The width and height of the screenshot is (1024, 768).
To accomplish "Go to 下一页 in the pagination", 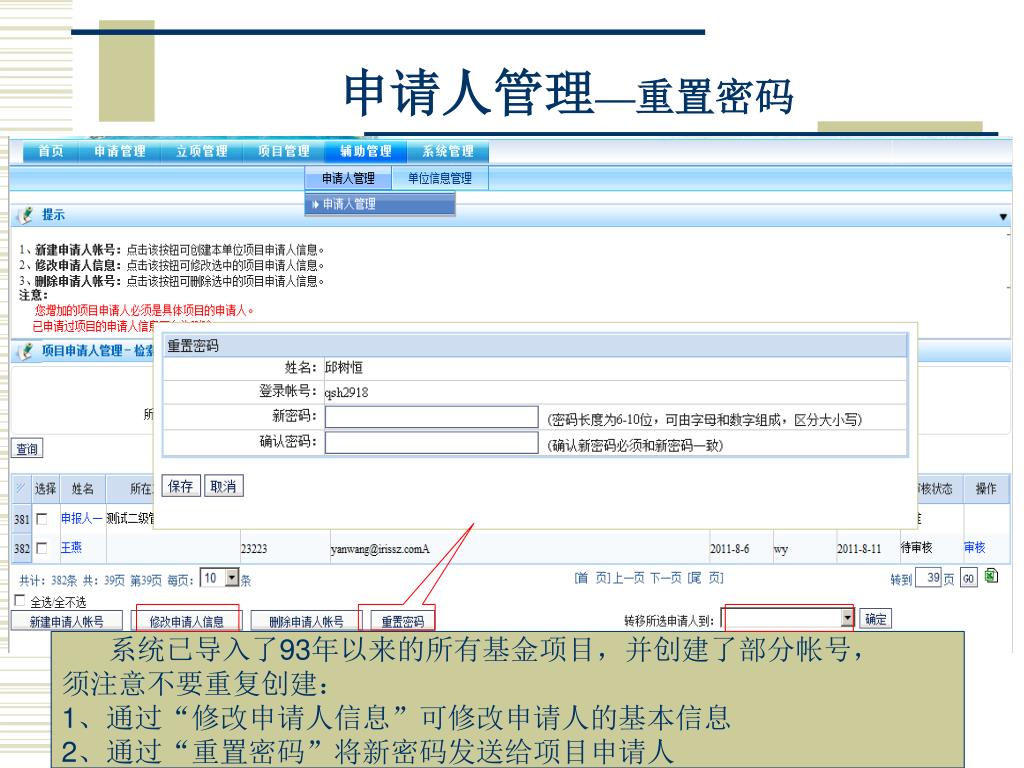I will click(x=665, y=578).
